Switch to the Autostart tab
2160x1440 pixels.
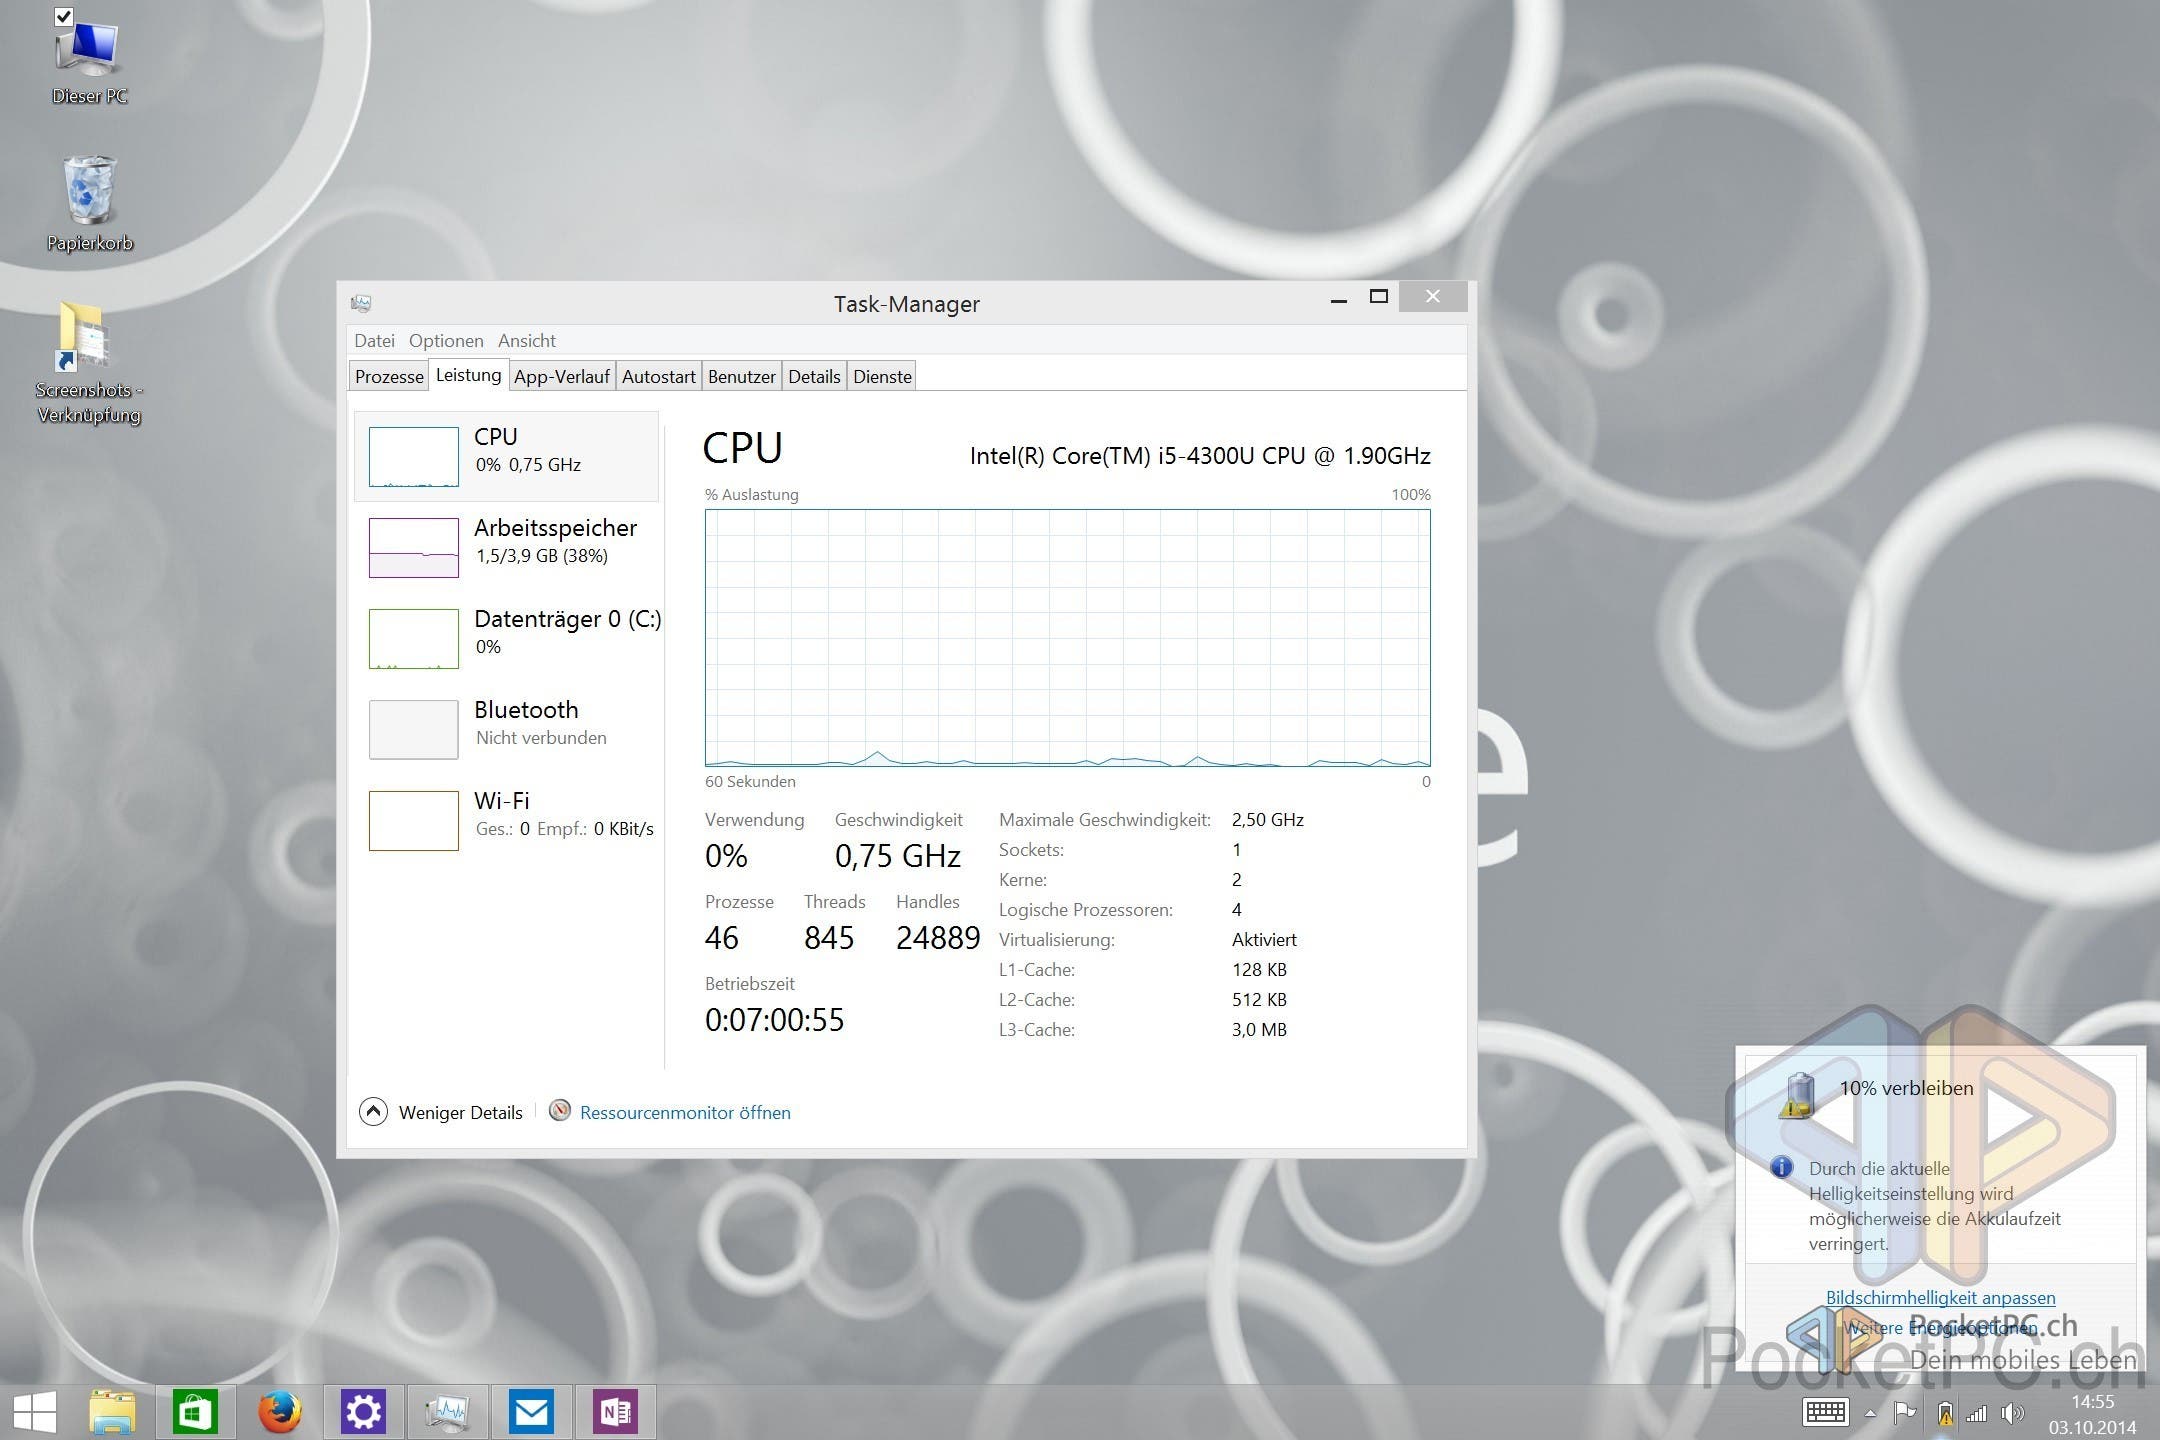point(658,377)
